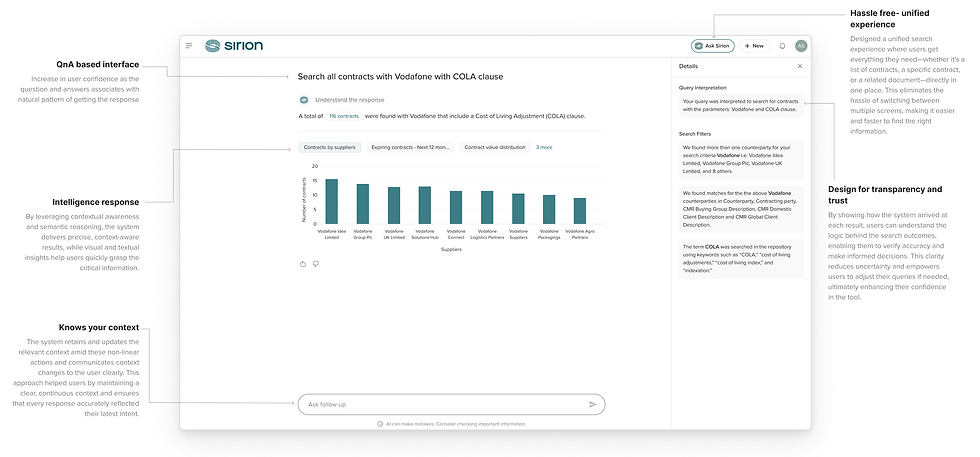The width and height of the screenshot is (980, 457).
Task: Click the Ask Sirion button
Action: pyautogui.click(x=712, y=46)
